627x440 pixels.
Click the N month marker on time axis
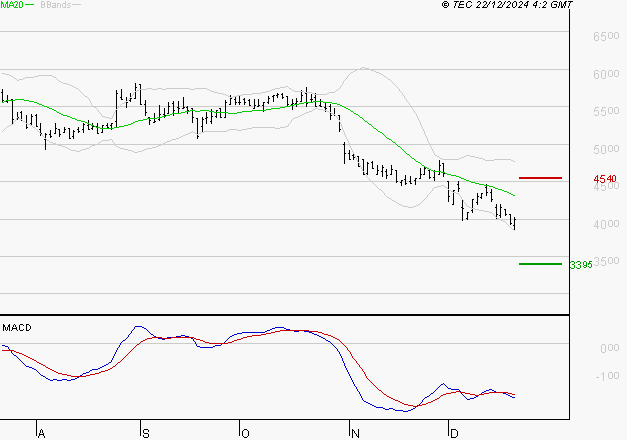tap(355, 434)
